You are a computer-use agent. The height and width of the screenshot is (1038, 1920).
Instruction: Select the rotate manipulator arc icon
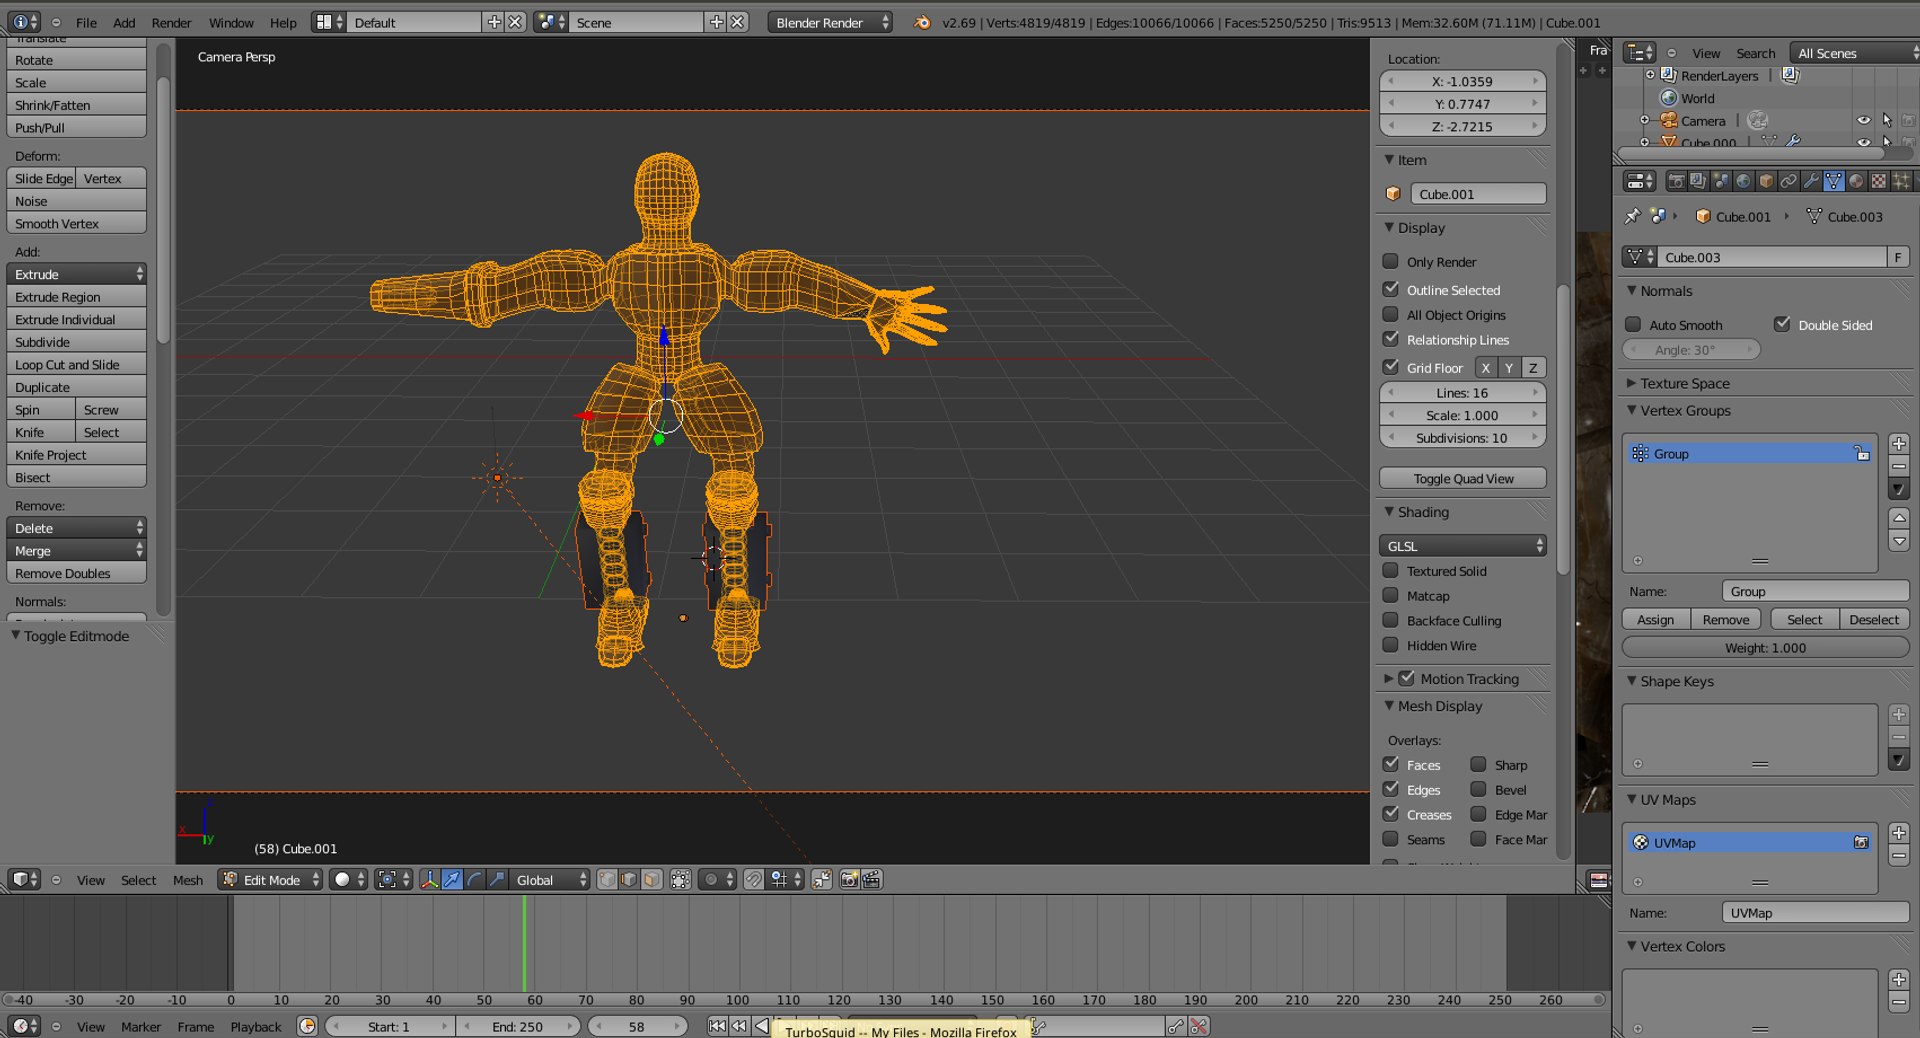[x=475, y=880]
